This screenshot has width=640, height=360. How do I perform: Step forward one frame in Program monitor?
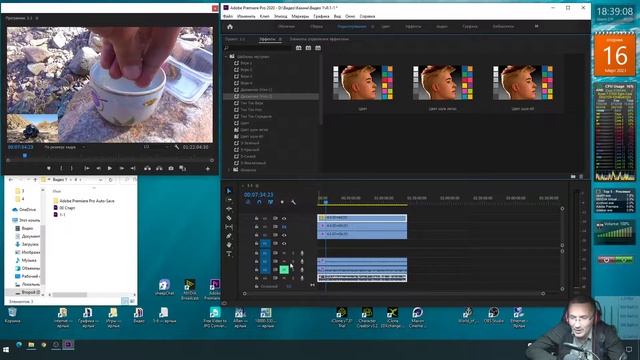click(122, 168)
